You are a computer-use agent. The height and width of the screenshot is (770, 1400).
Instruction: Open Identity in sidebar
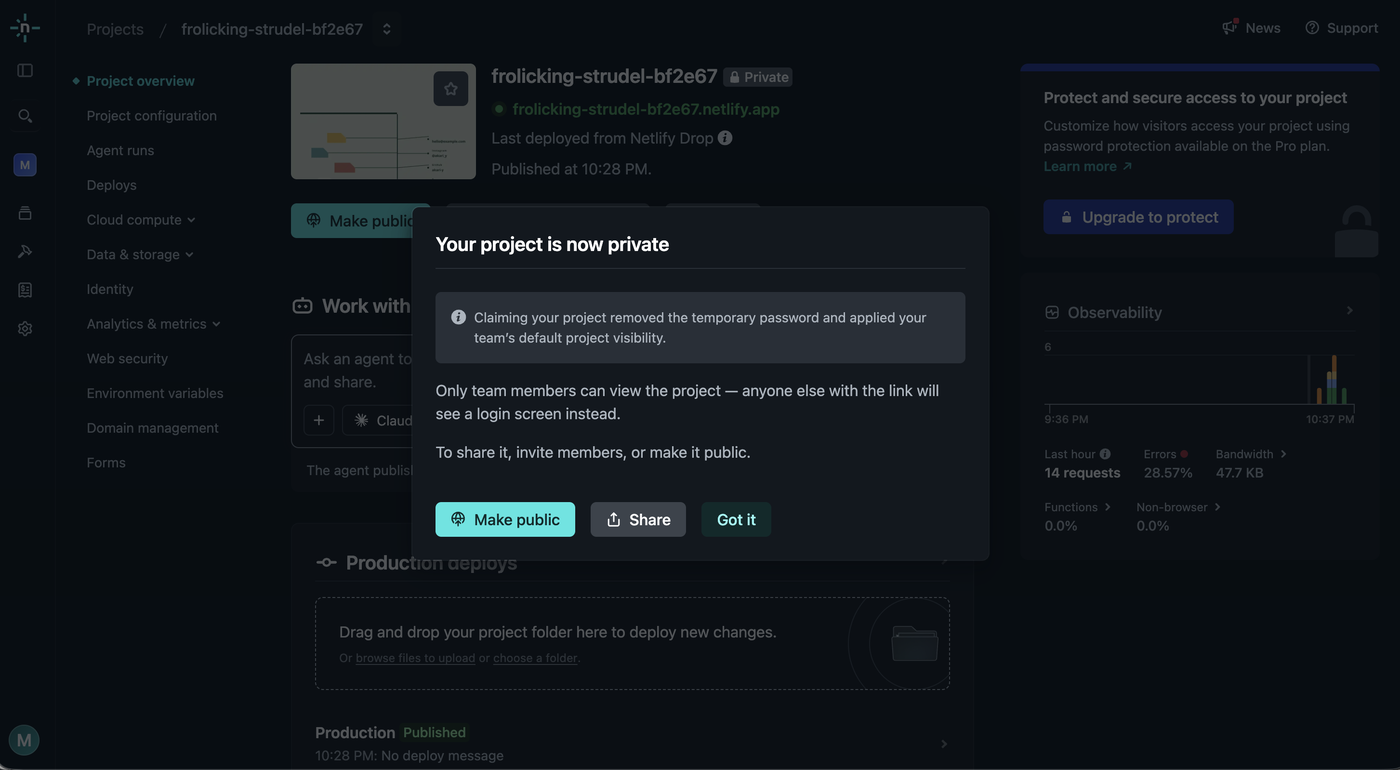tap(110, 289)
